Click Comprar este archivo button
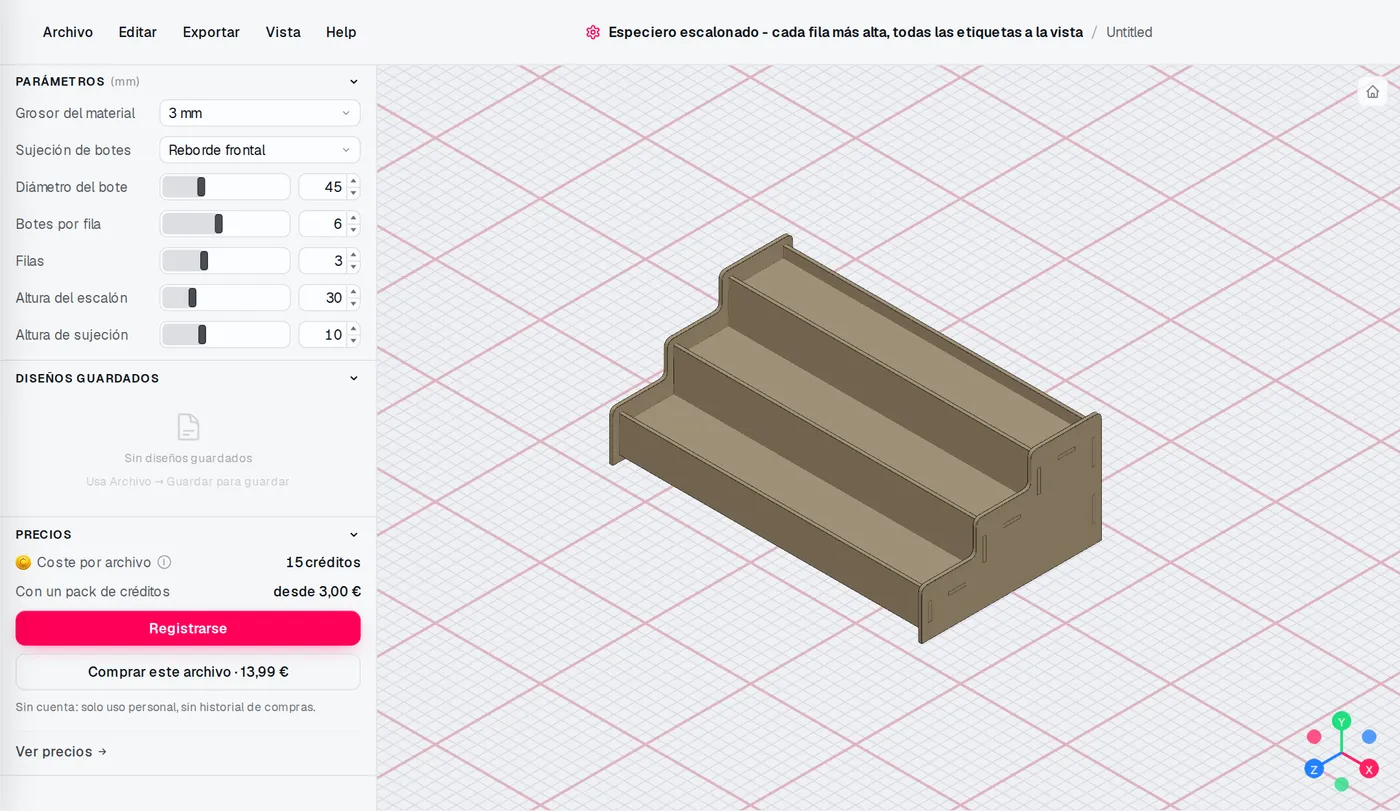The height and width of the screenshot is (811, 1400). (188, 672)
